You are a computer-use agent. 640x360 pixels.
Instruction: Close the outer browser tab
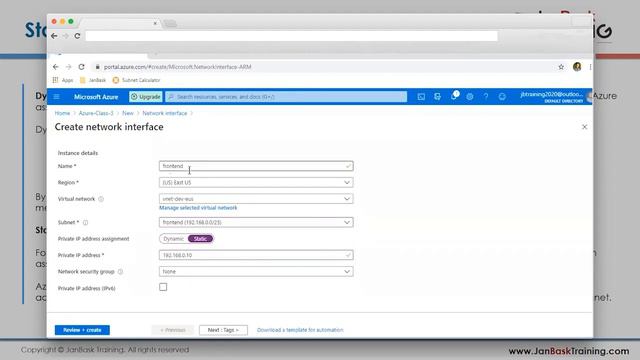coord(155,23)
